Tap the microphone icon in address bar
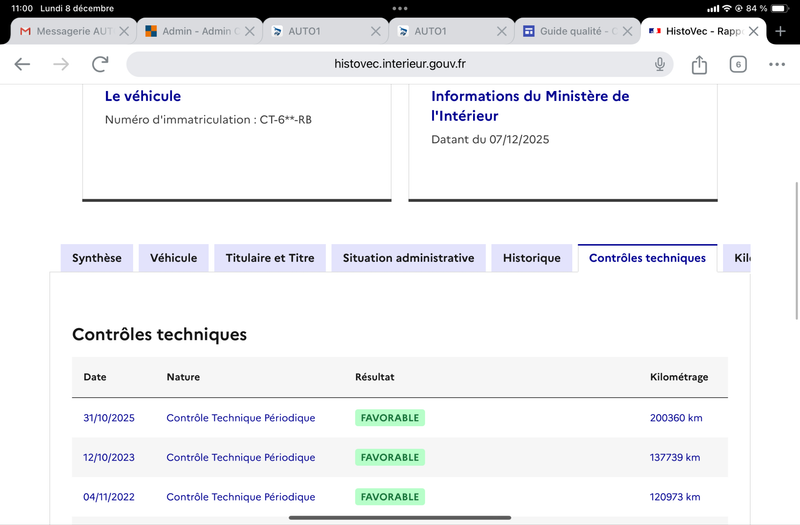The height and width of the screenshot is (525, 800). coord(660,64)
